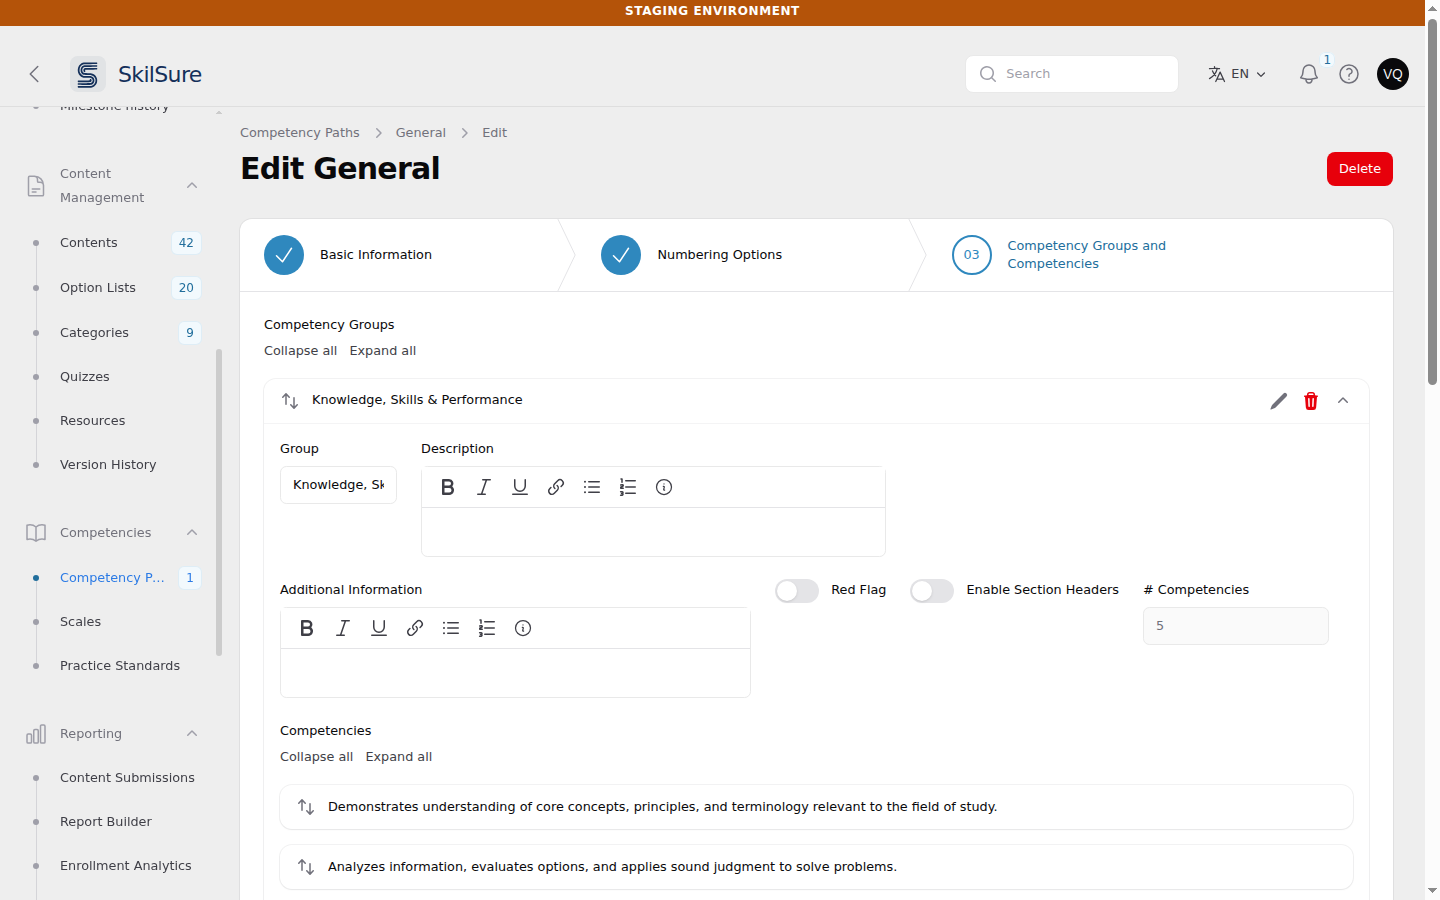Click Expand all under Competencies
The height and width of the screenshot is (900, 1440).
[x=399, y=757]
